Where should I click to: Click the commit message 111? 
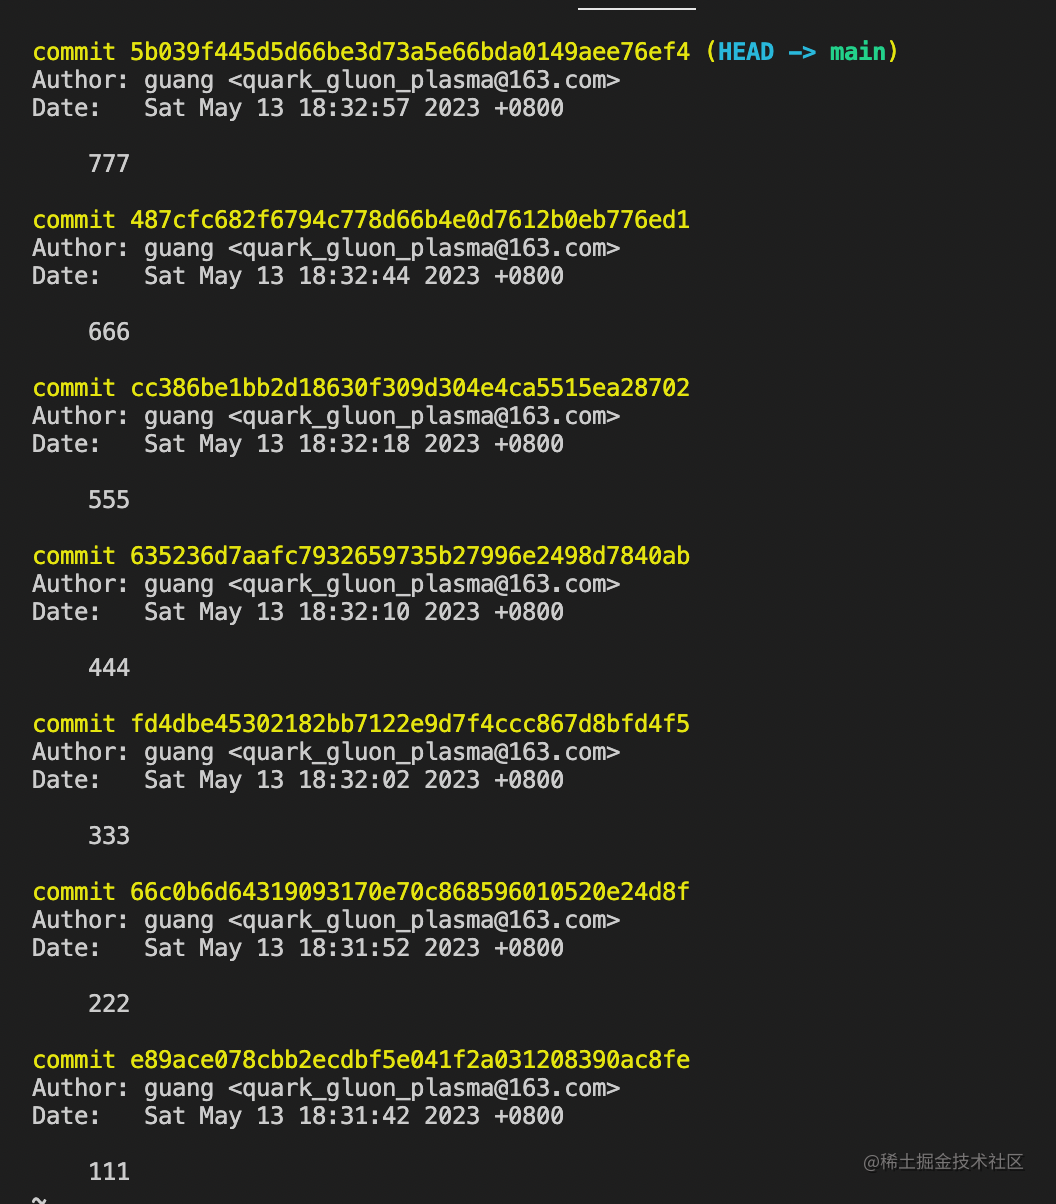coord(109,1172)
